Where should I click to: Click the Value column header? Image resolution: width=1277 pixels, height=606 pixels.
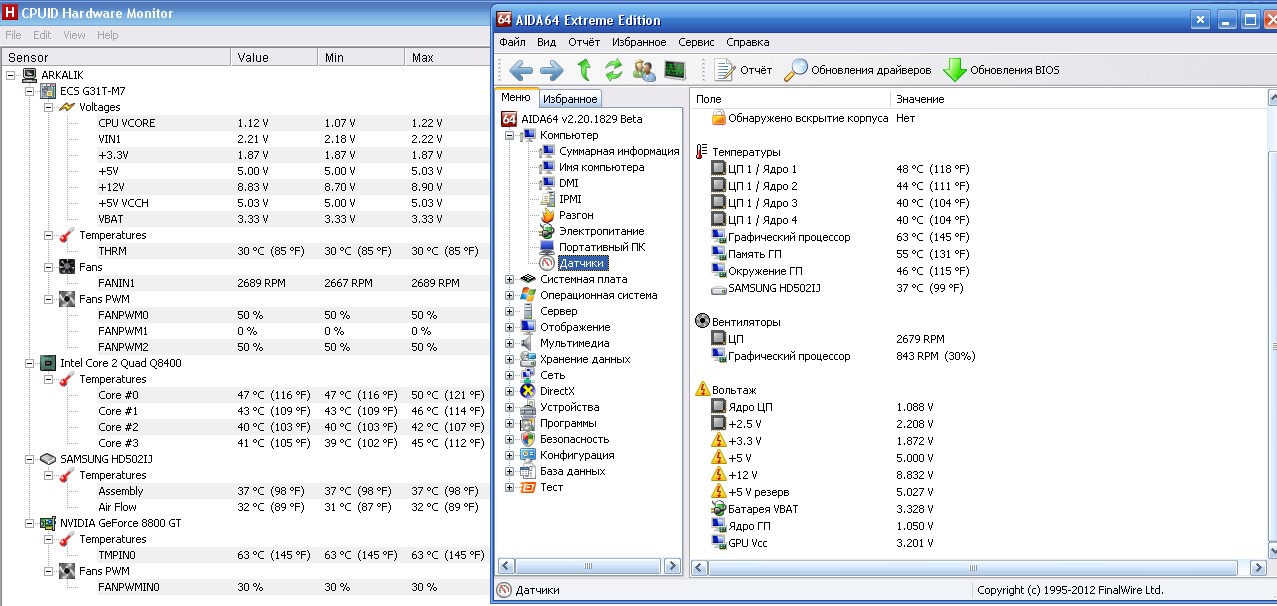click(274, 58)
